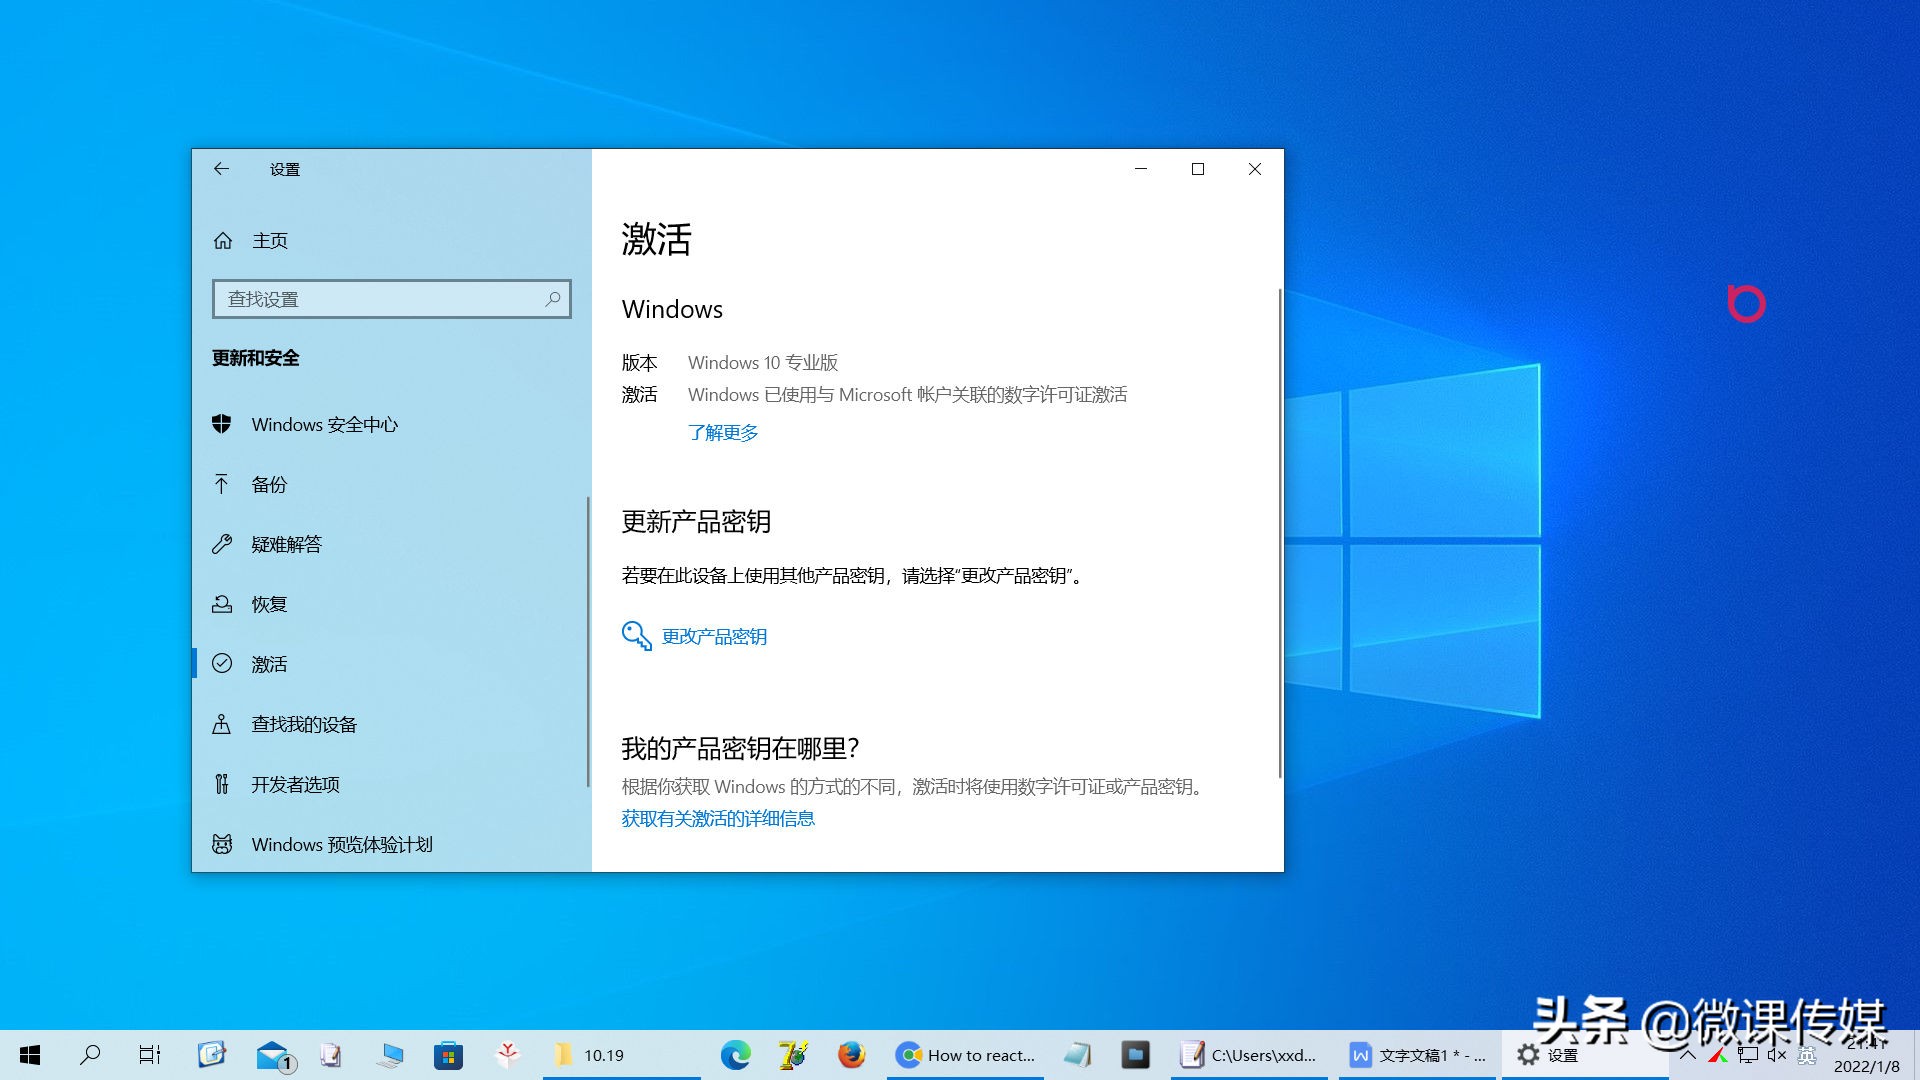Select 激活 in the sidebar

(268, 664)
